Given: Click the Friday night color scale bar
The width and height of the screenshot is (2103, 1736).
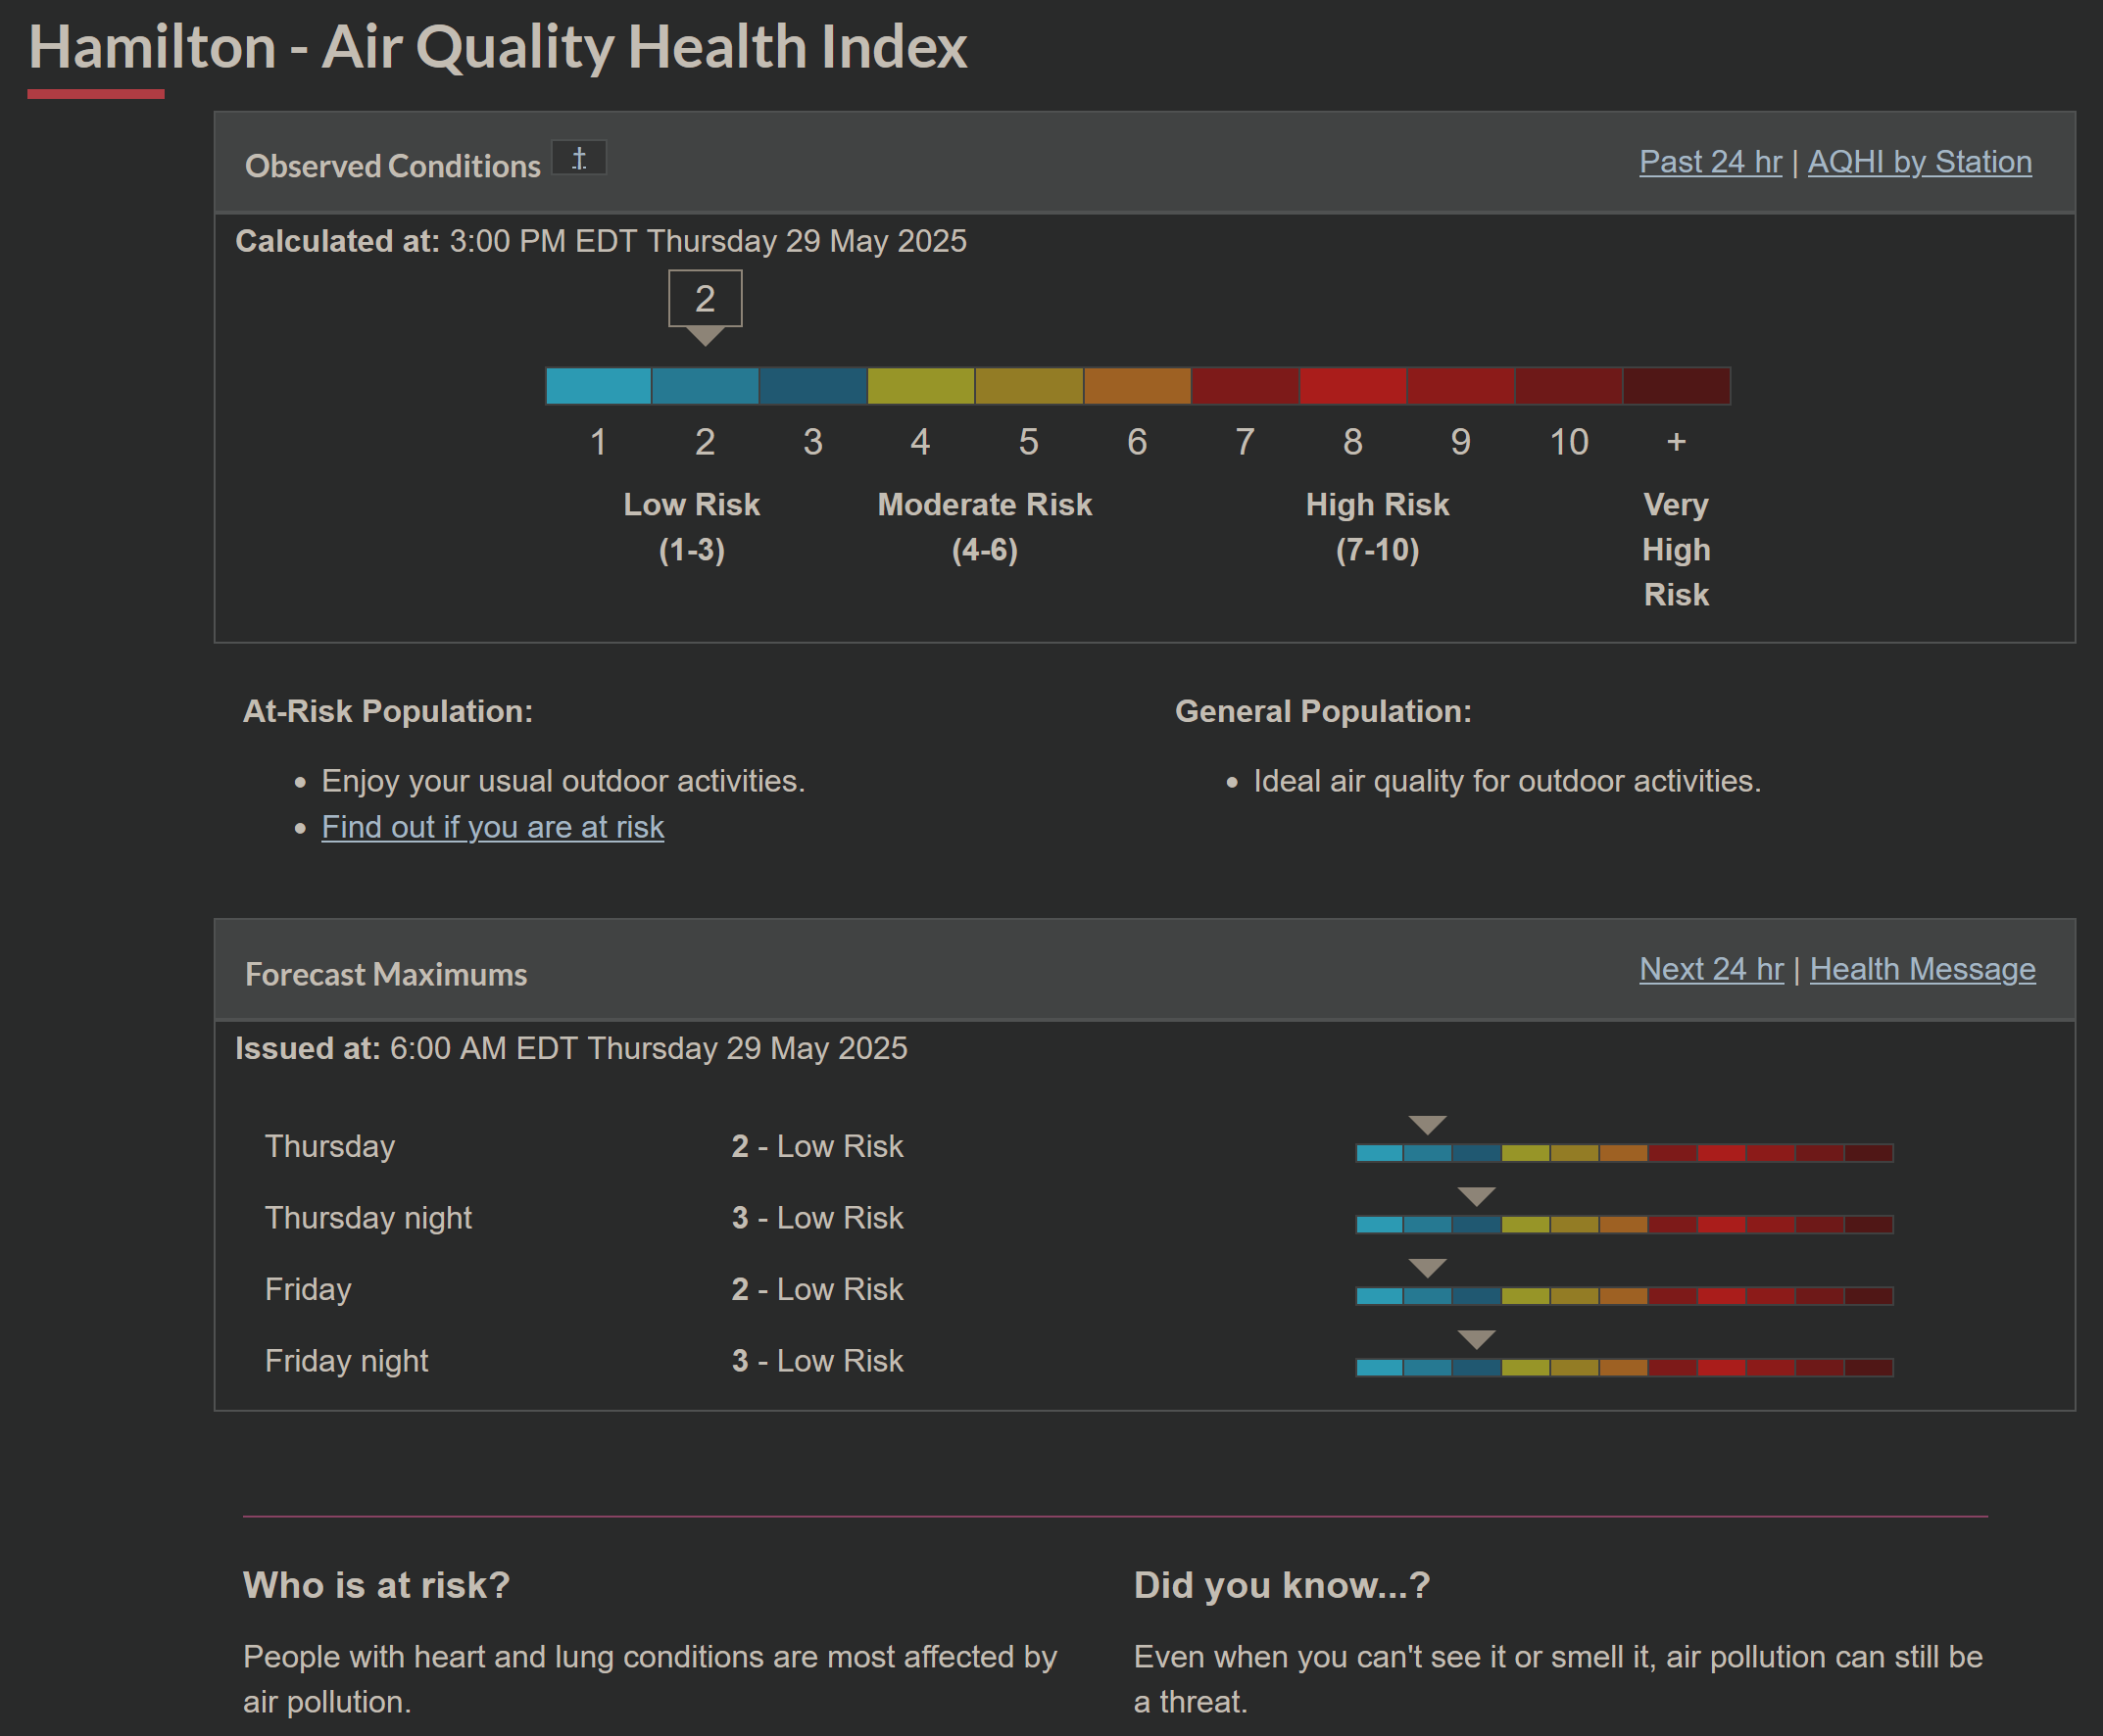Looking at the screenshot, I should [1623, 1367].
